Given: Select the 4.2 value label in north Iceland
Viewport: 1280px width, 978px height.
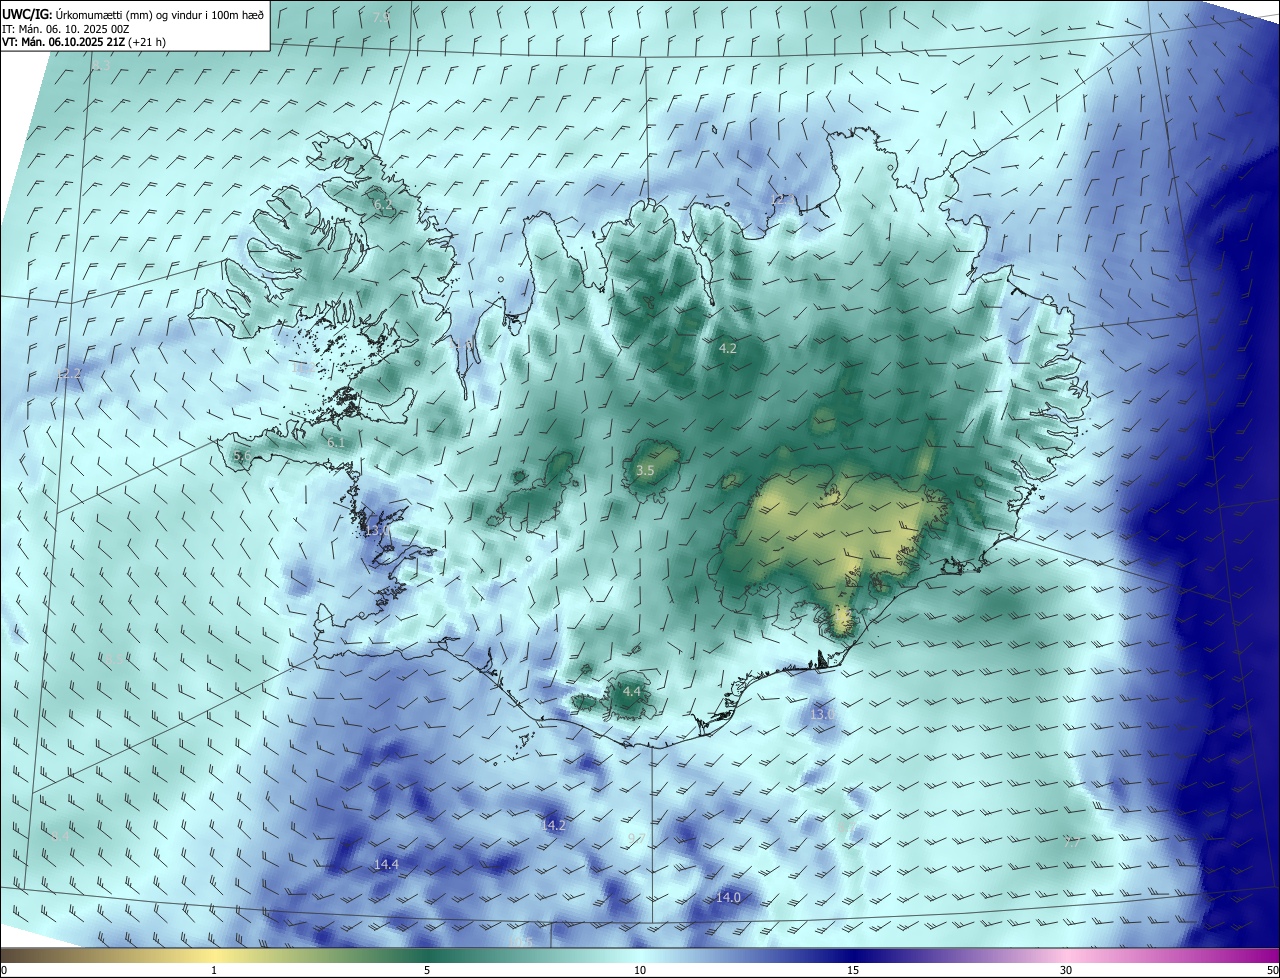Looking at the screenshot, I should 728,348.
